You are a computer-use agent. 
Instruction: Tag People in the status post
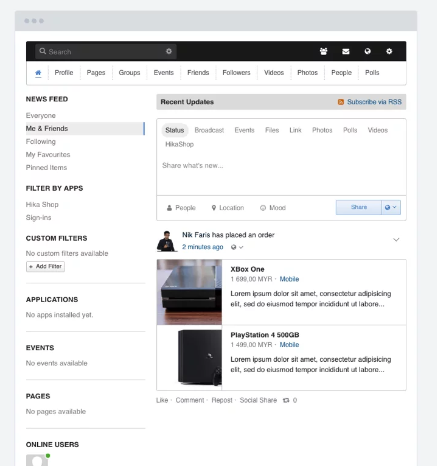point(181,208)
